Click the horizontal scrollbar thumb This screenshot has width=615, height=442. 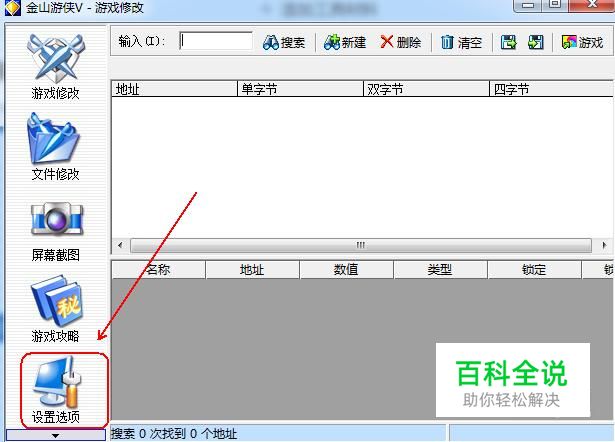pyautogui.click(x=360, y=246)
